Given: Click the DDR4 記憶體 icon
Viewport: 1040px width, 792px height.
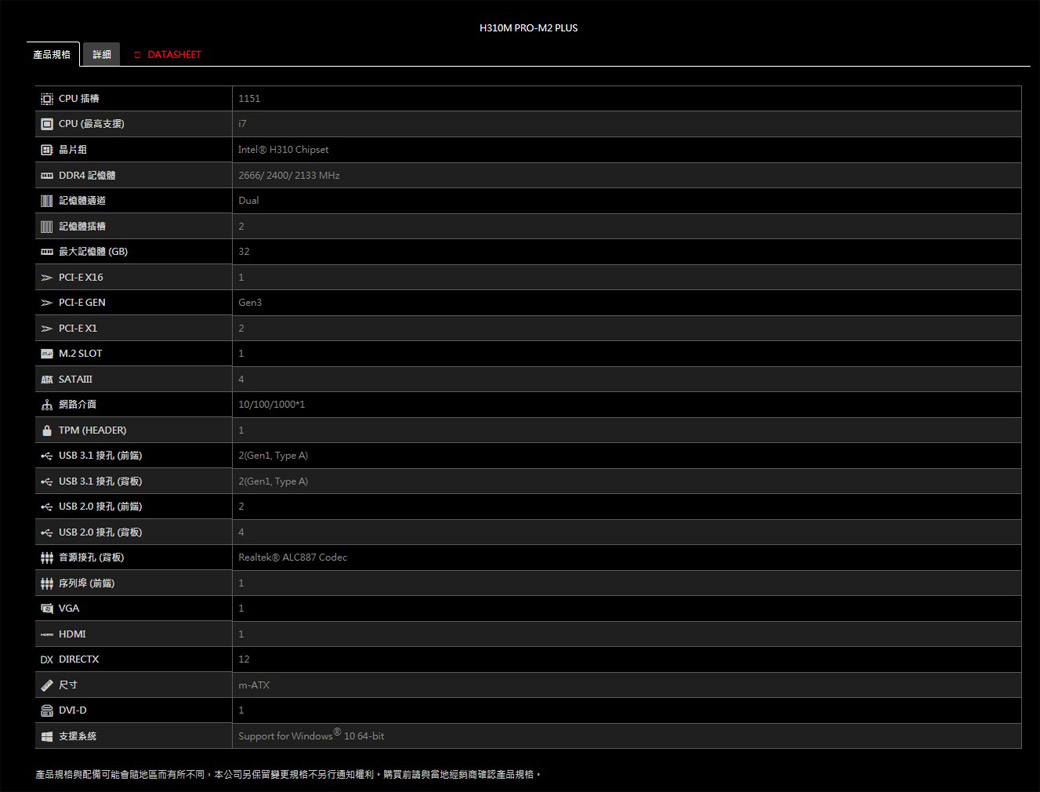Looking at the screenshot, I should (46, 175).
